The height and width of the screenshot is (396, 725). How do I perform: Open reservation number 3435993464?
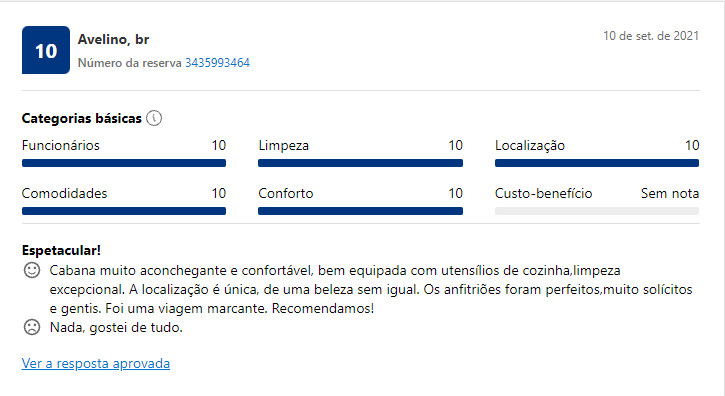(x=217, y=63)
